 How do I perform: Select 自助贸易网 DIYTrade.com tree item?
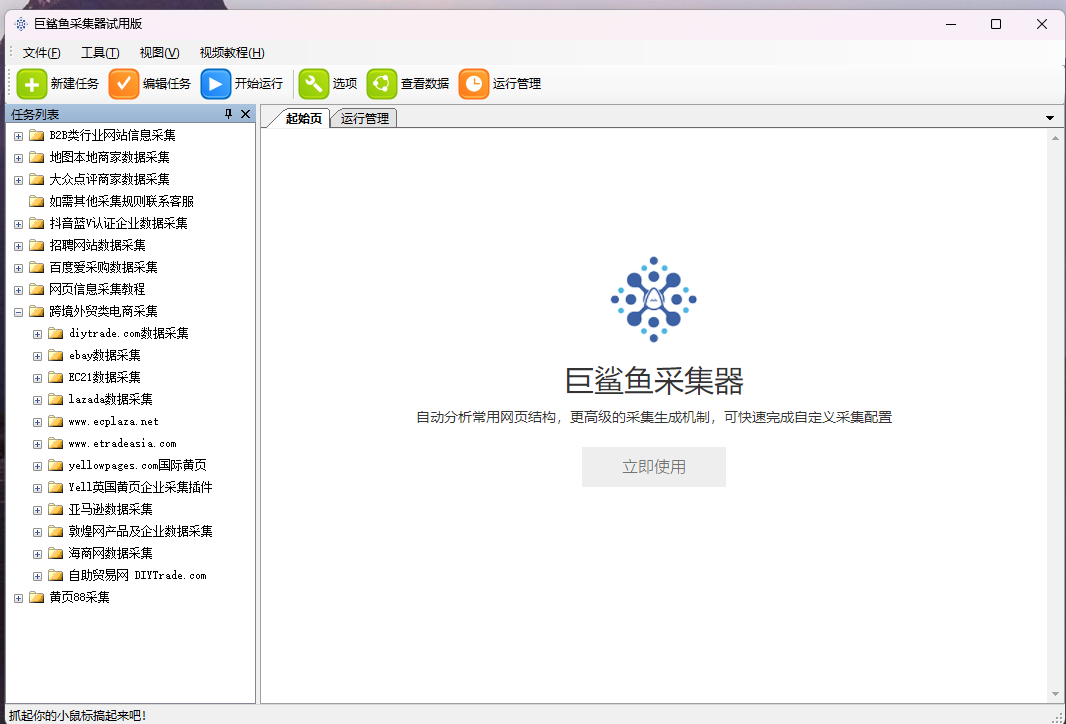pos(137,575)
